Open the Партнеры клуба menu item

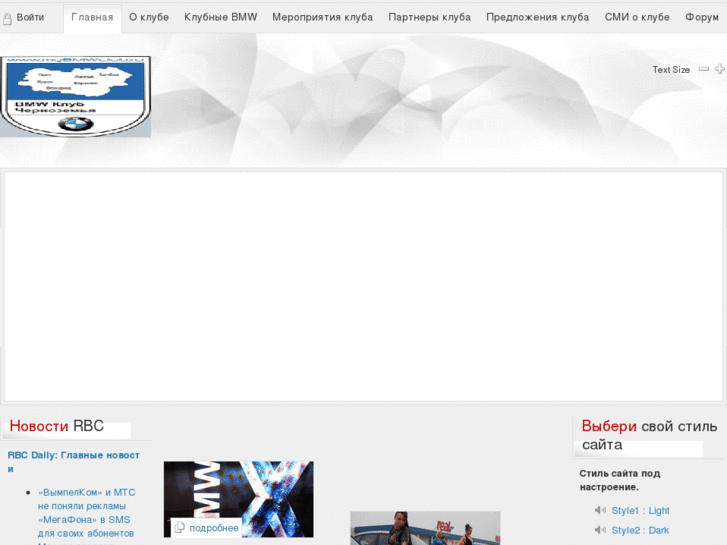[429, 17]
